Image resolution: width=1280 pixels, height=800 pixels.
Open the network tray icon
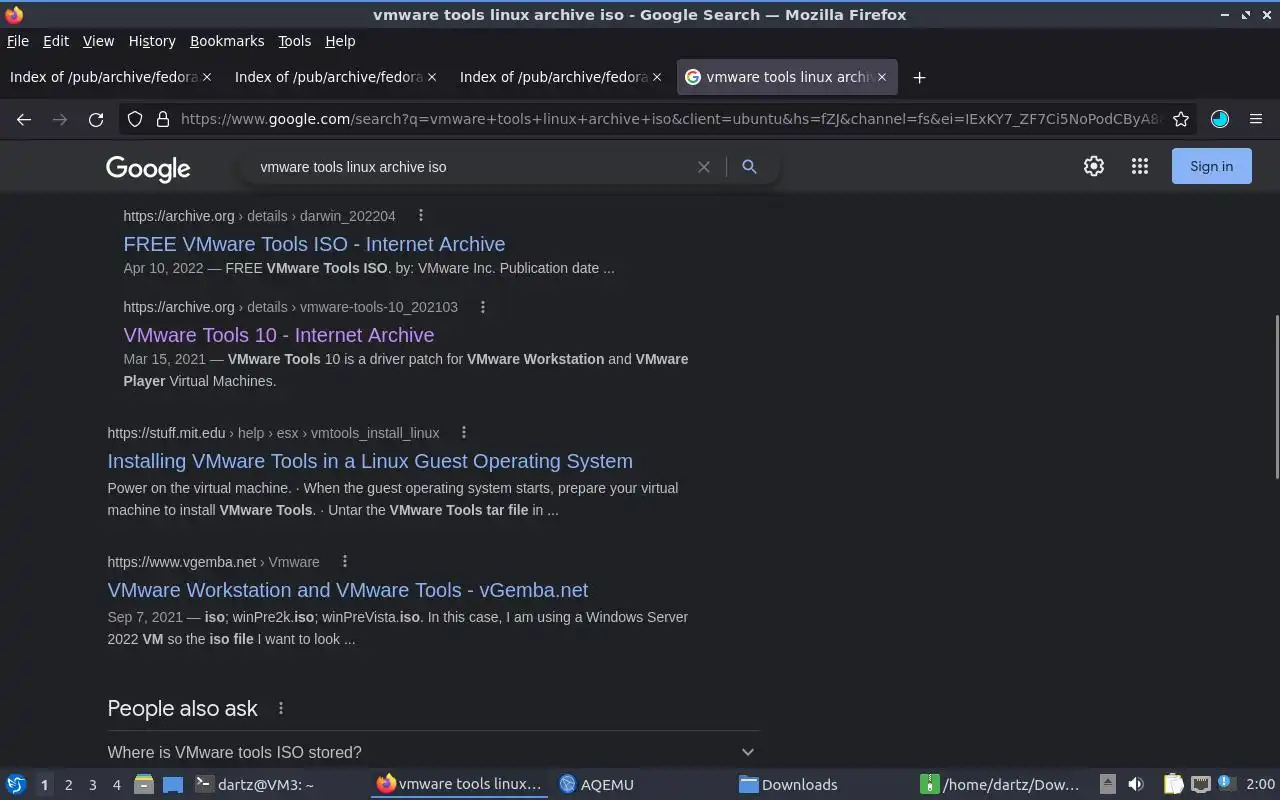1201,784
